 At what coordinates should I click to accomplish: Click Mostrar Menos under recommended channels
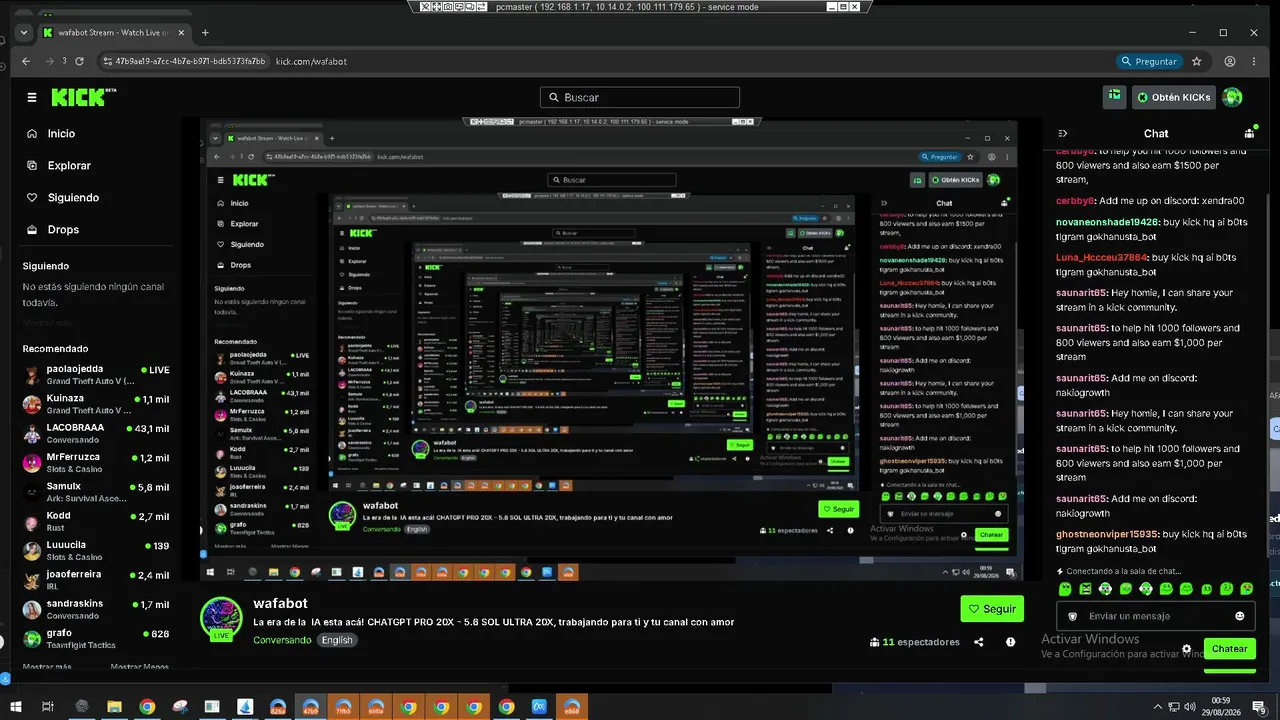pyautogui.click(x=140, y=667)
